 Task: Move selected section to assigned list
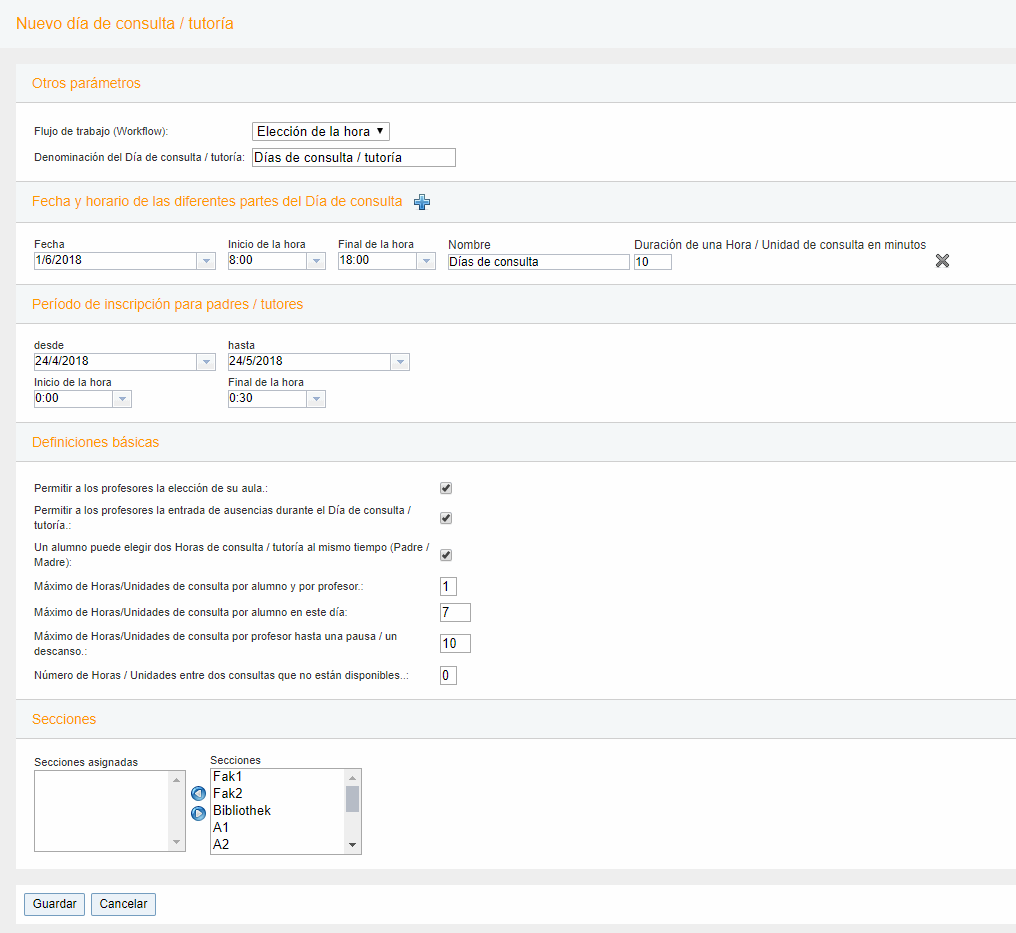(x=198, y=793)
